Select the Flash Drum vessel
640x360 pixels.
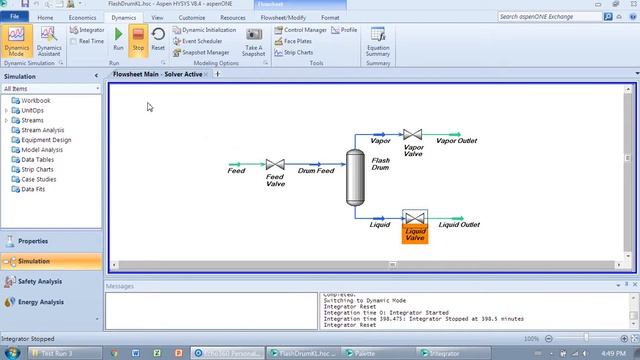355,178
